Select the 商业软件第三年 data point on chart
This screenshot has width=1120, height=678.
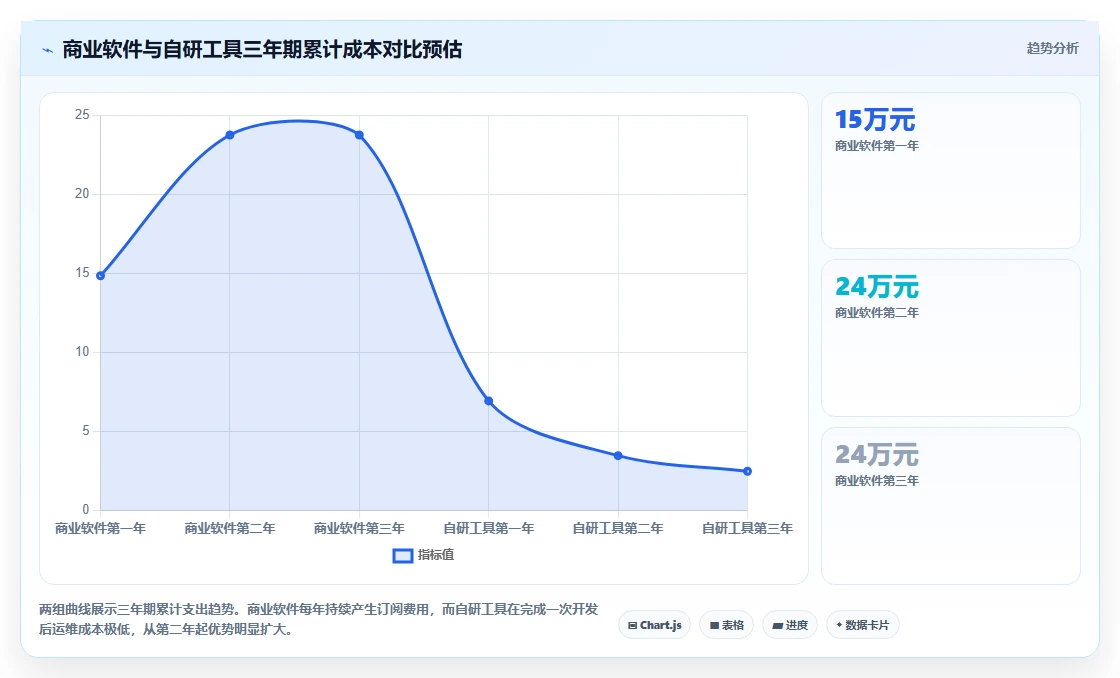coord(359,135)
